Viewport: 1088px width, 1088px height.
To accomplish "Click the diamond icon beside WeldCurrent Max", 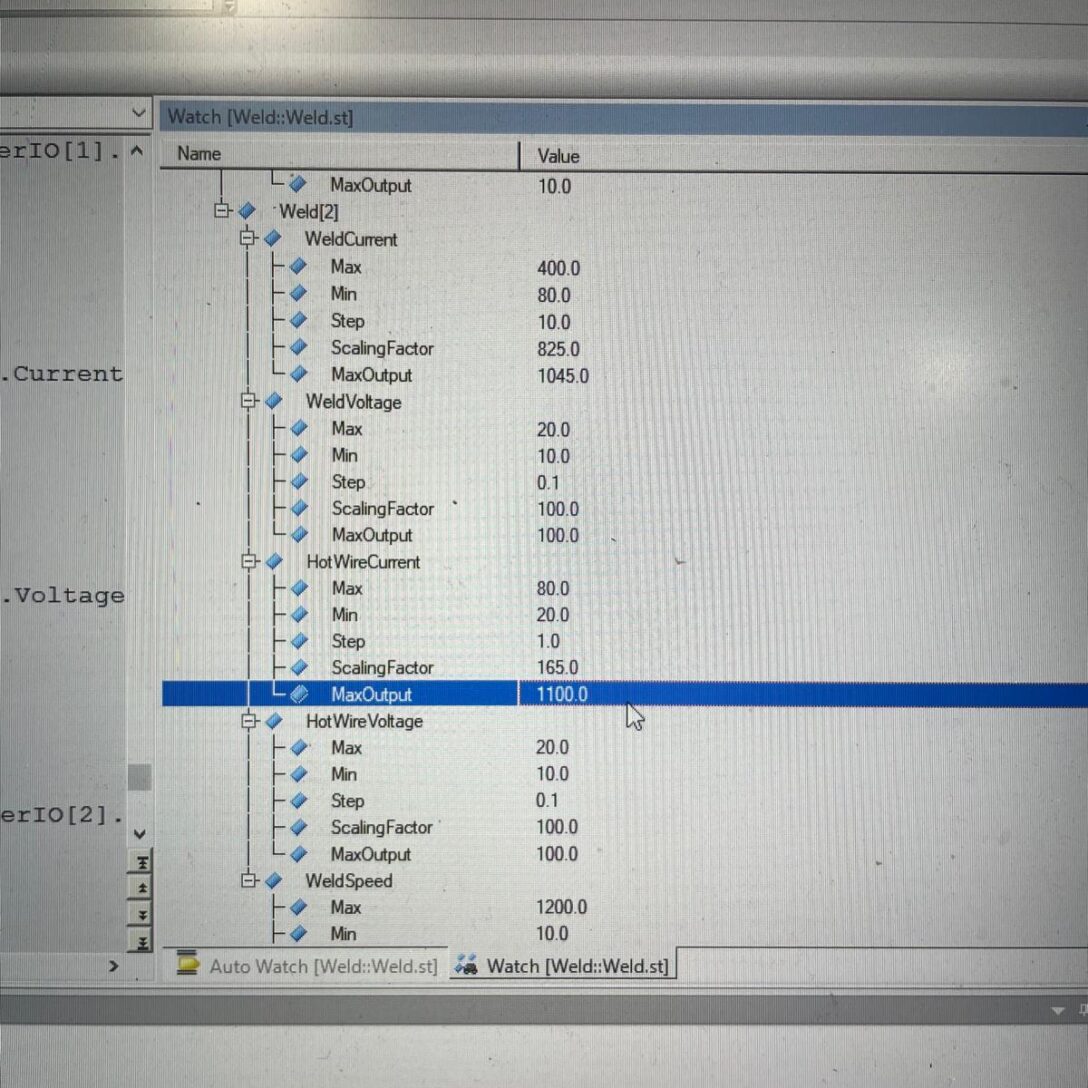I will [298, 266].
